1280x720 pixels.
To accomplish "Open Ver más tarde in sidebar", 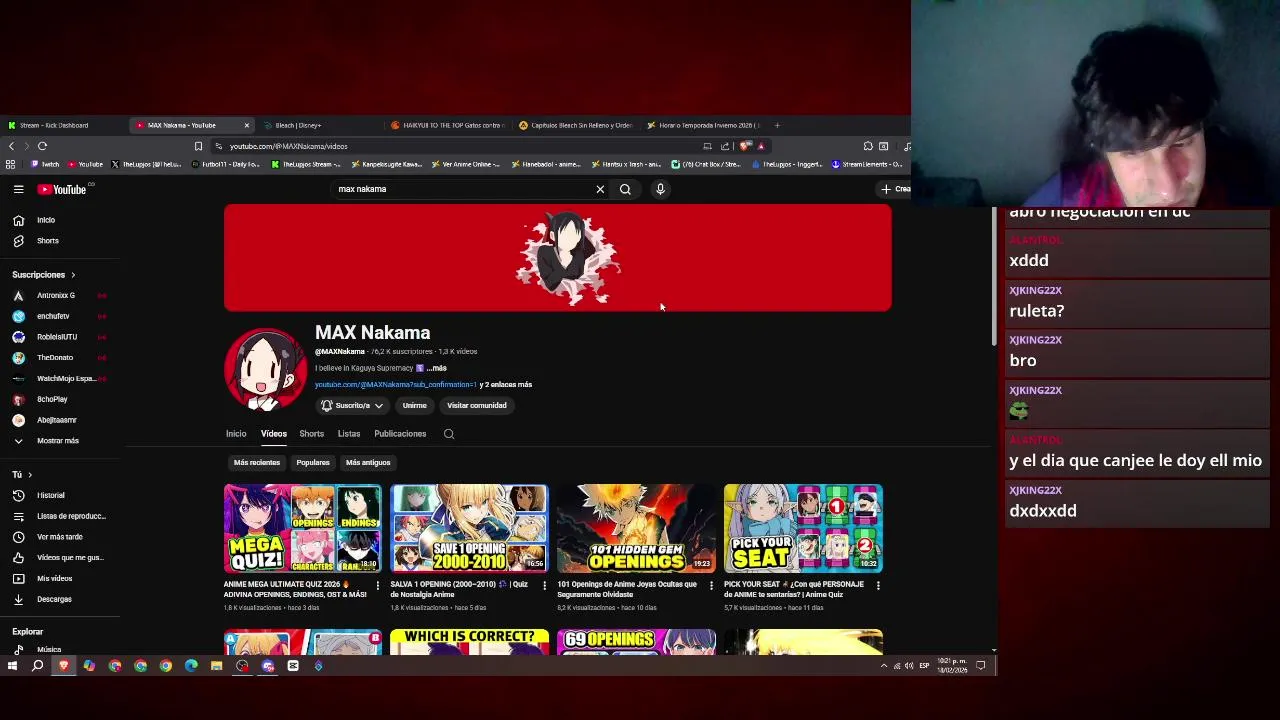I will (62, 537).
